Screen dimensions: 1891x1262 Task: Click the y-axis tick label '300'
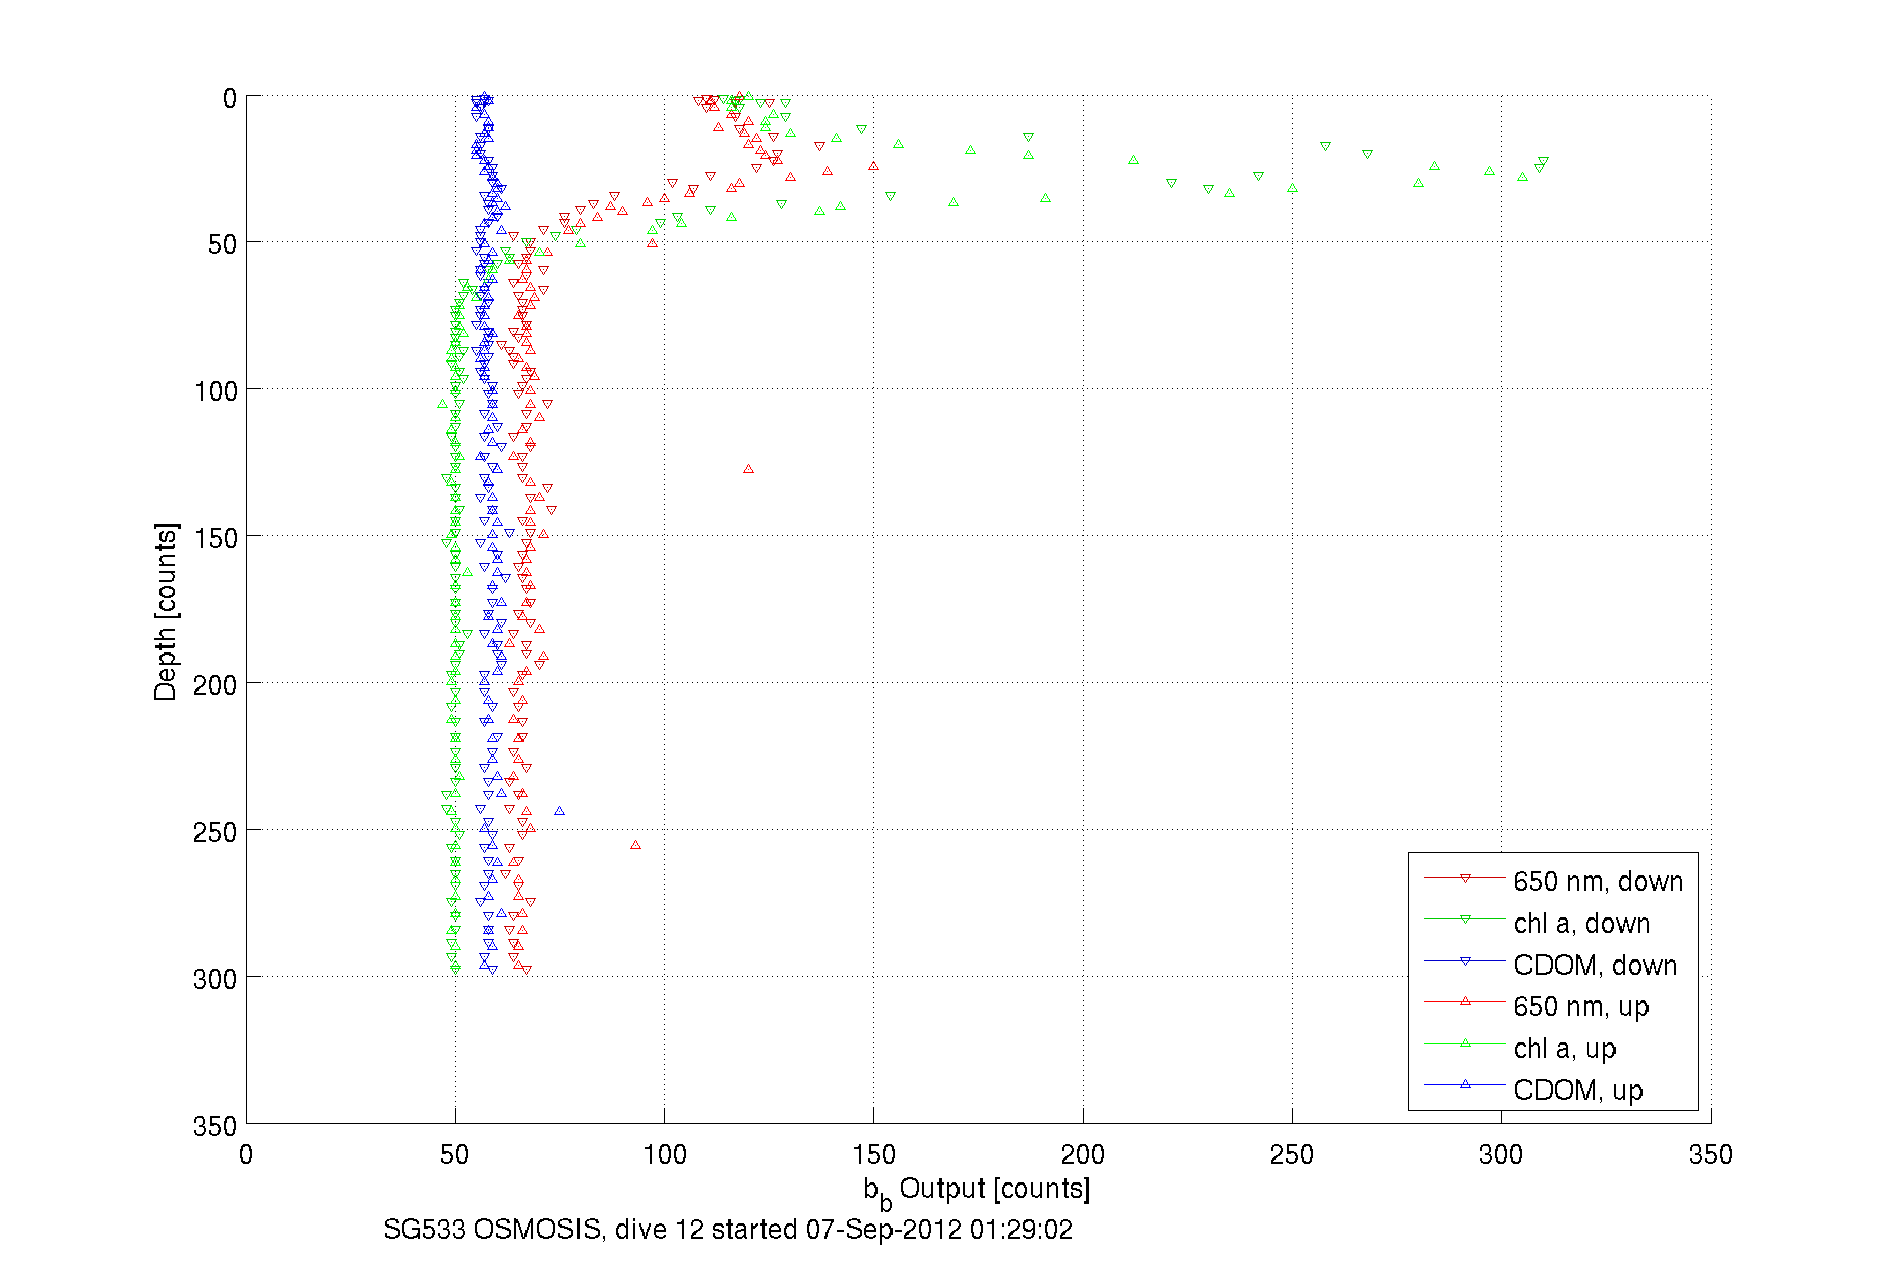click(x=215, y=979)
